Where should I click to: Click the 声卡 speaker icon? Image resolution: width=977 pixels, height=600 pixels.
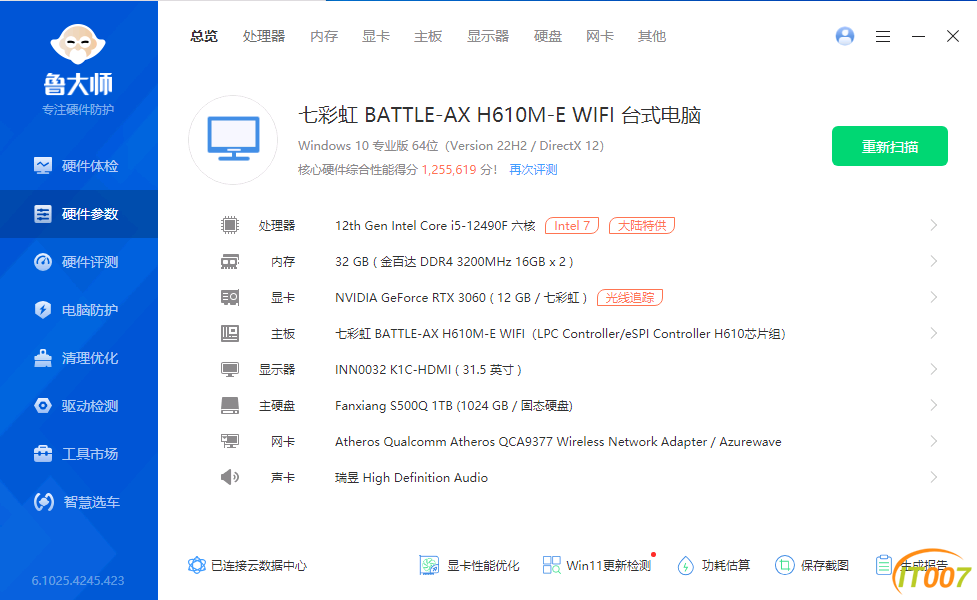[x=229, y=477]
